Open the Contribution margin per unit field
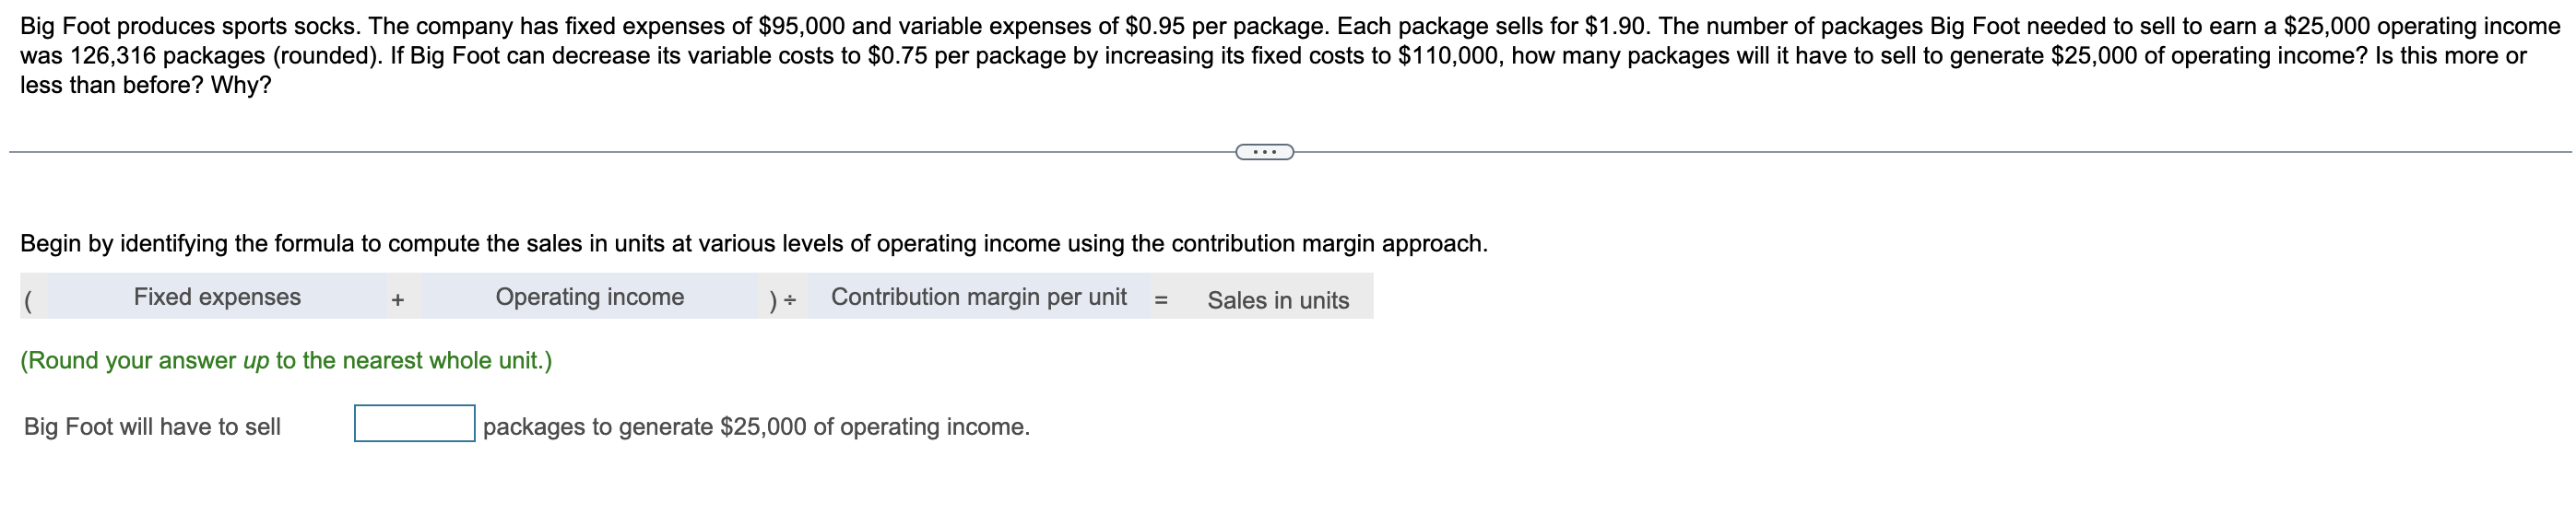The width and height of the screenshot is (2576, 514). tap(979, 297)
